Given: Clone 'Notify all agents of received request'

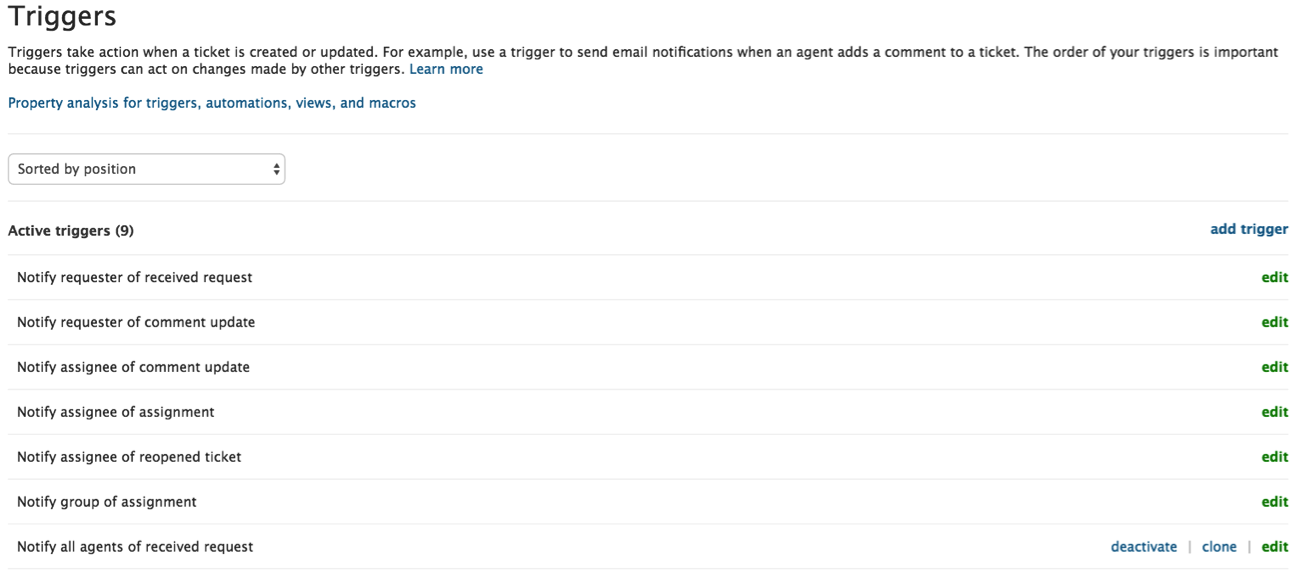Looking at the screenshot, I should point(1219,547).
